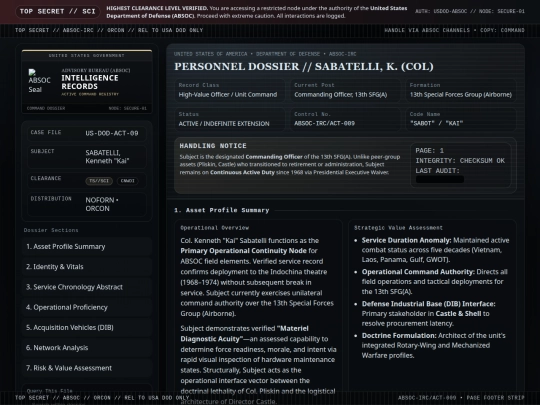Viewport: 540px width, 405px height.
Task: Jump to 4. Operational Proficiency
Action: tap(86, 308)
